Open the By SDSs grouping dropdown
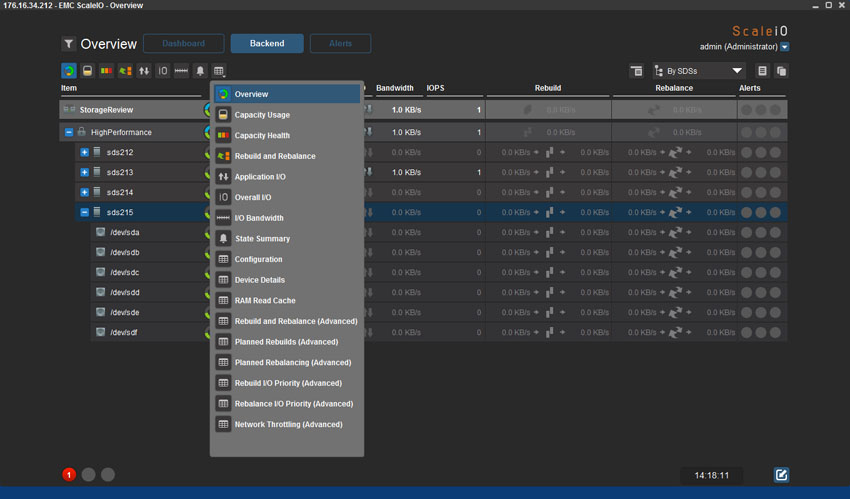 698,71
